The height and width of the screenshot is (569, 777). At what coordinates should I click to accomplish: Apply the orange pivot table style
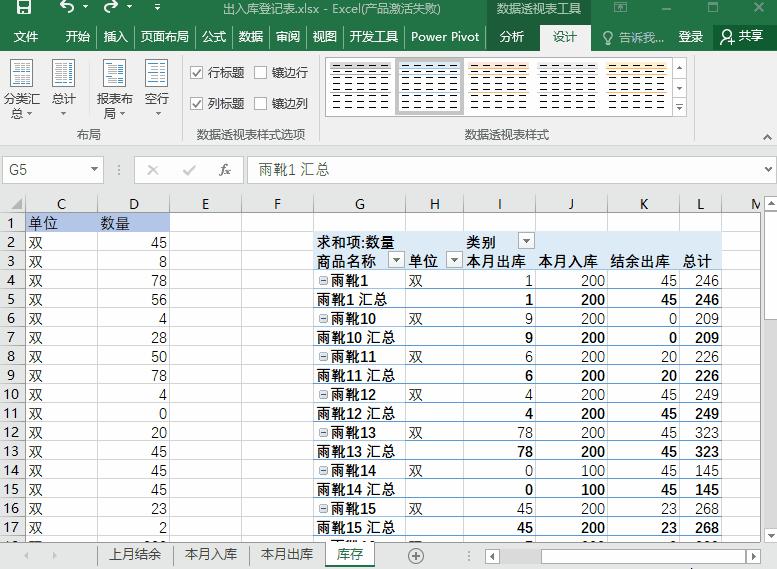click(499, 86)
